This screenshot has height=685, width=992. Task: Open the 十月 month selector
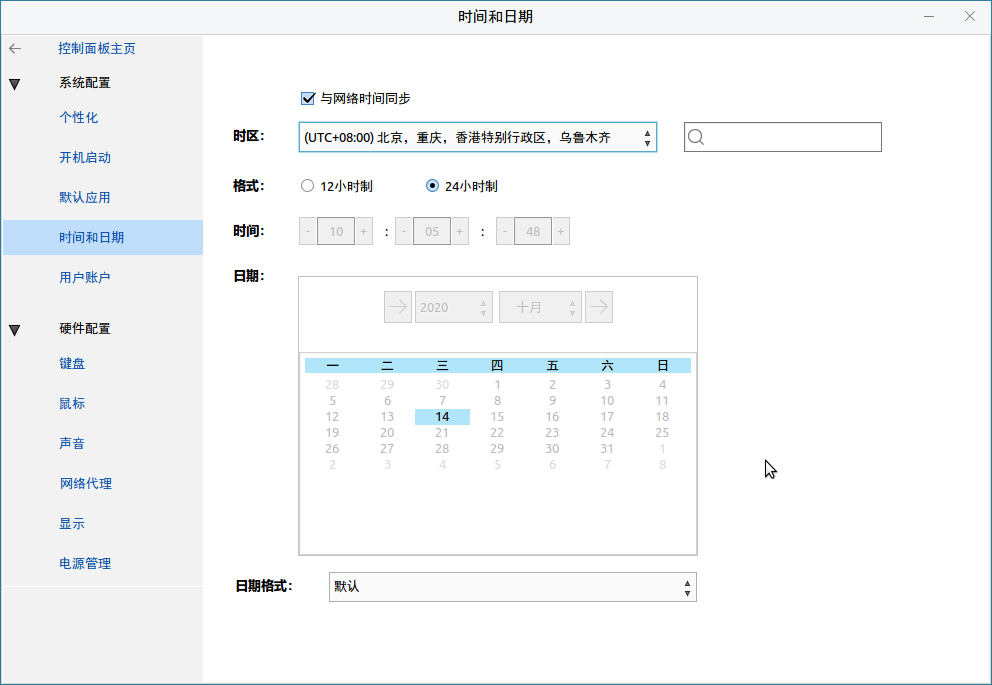click(x=540, y=307)
